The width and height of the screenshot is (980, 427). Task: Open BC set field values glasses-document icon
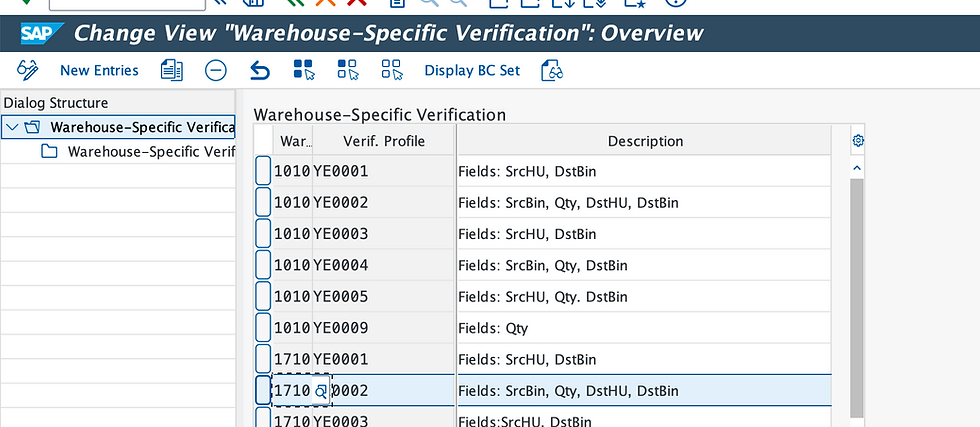point(552,70)
